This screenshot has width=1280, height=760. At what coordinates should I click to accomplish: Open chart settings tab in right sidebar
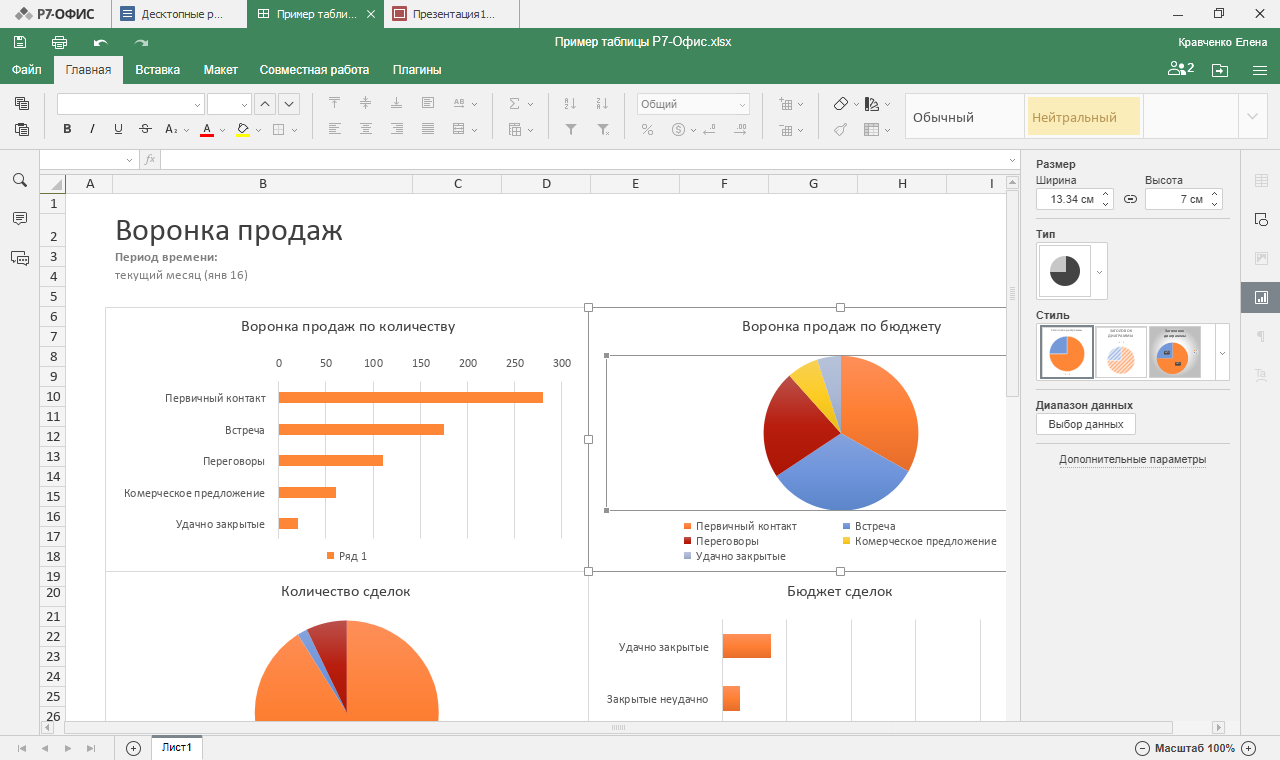pyautogui.click(x=1260, y=297)
